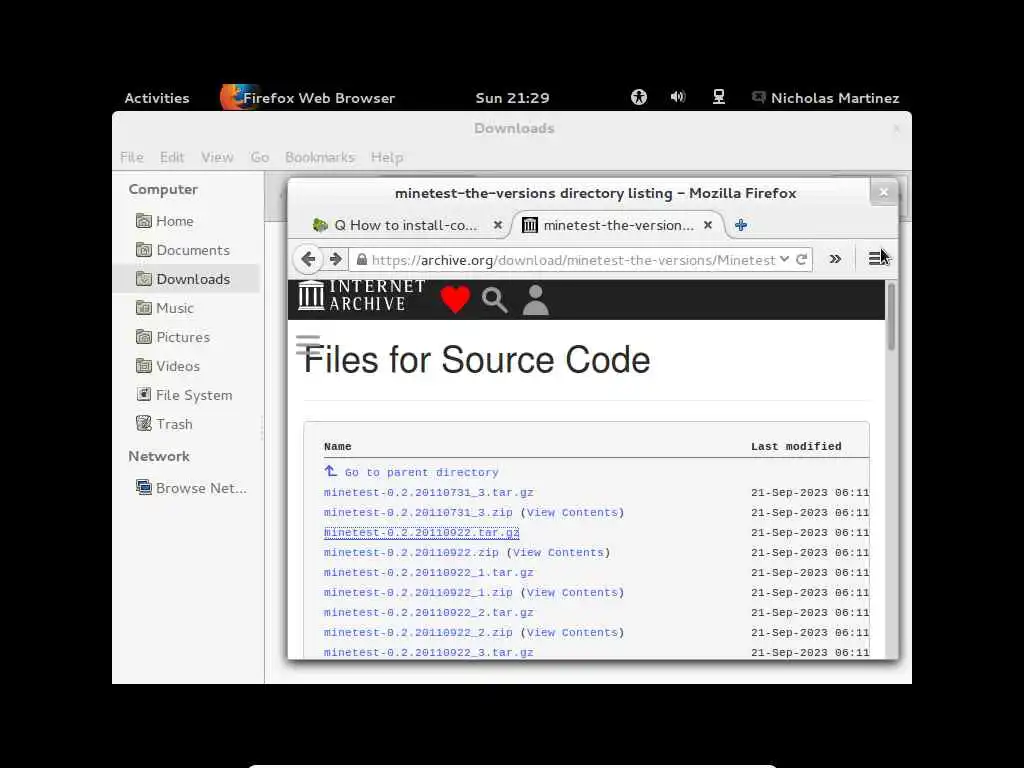
Task: Download minetest-0.2.20110922_1.tar.gz
Action: click(428, 573)
